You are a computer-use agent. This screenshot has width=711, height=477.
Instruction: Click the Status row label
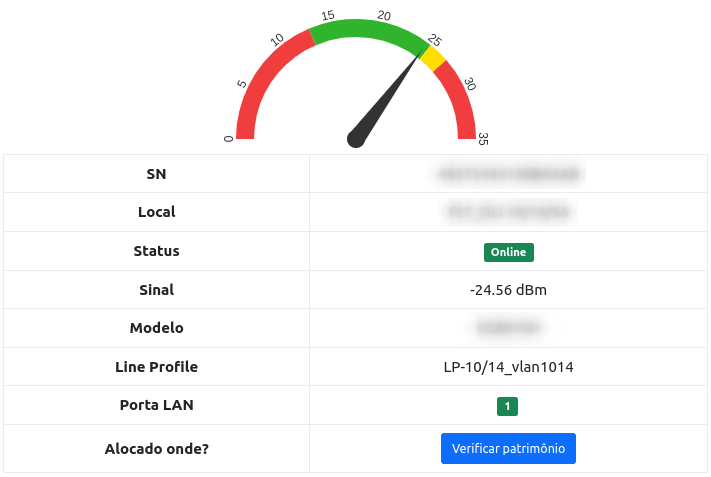point(156,251)
